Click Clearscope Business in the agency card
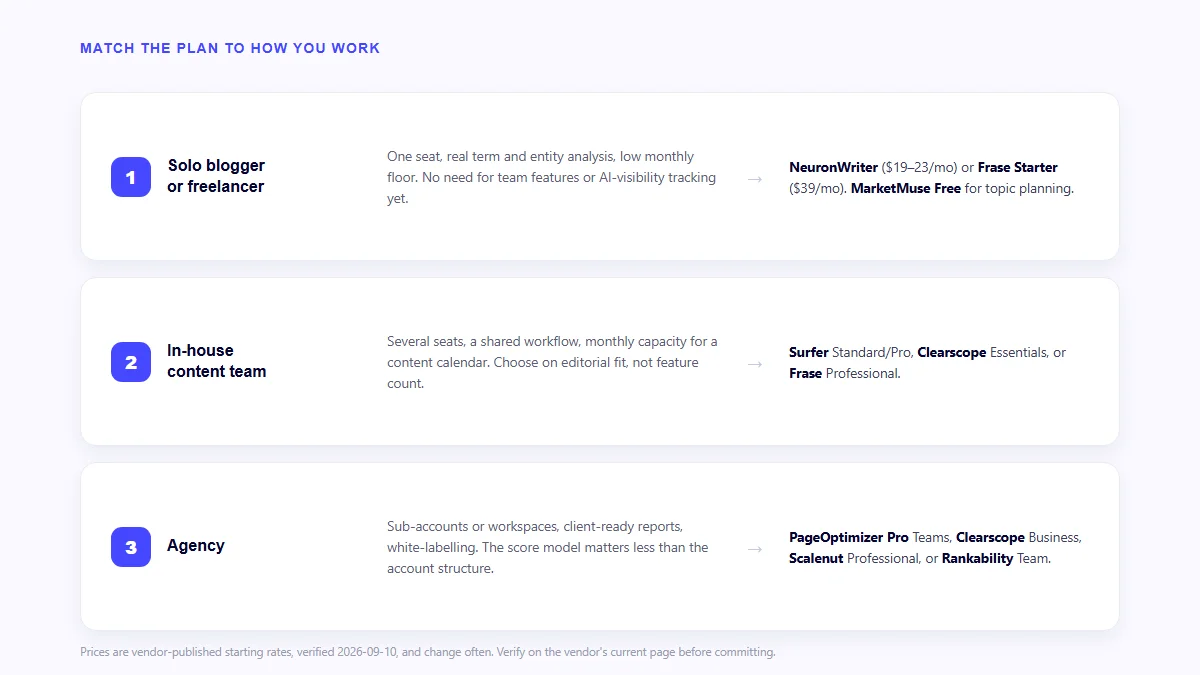 [x=1017, y=537]
